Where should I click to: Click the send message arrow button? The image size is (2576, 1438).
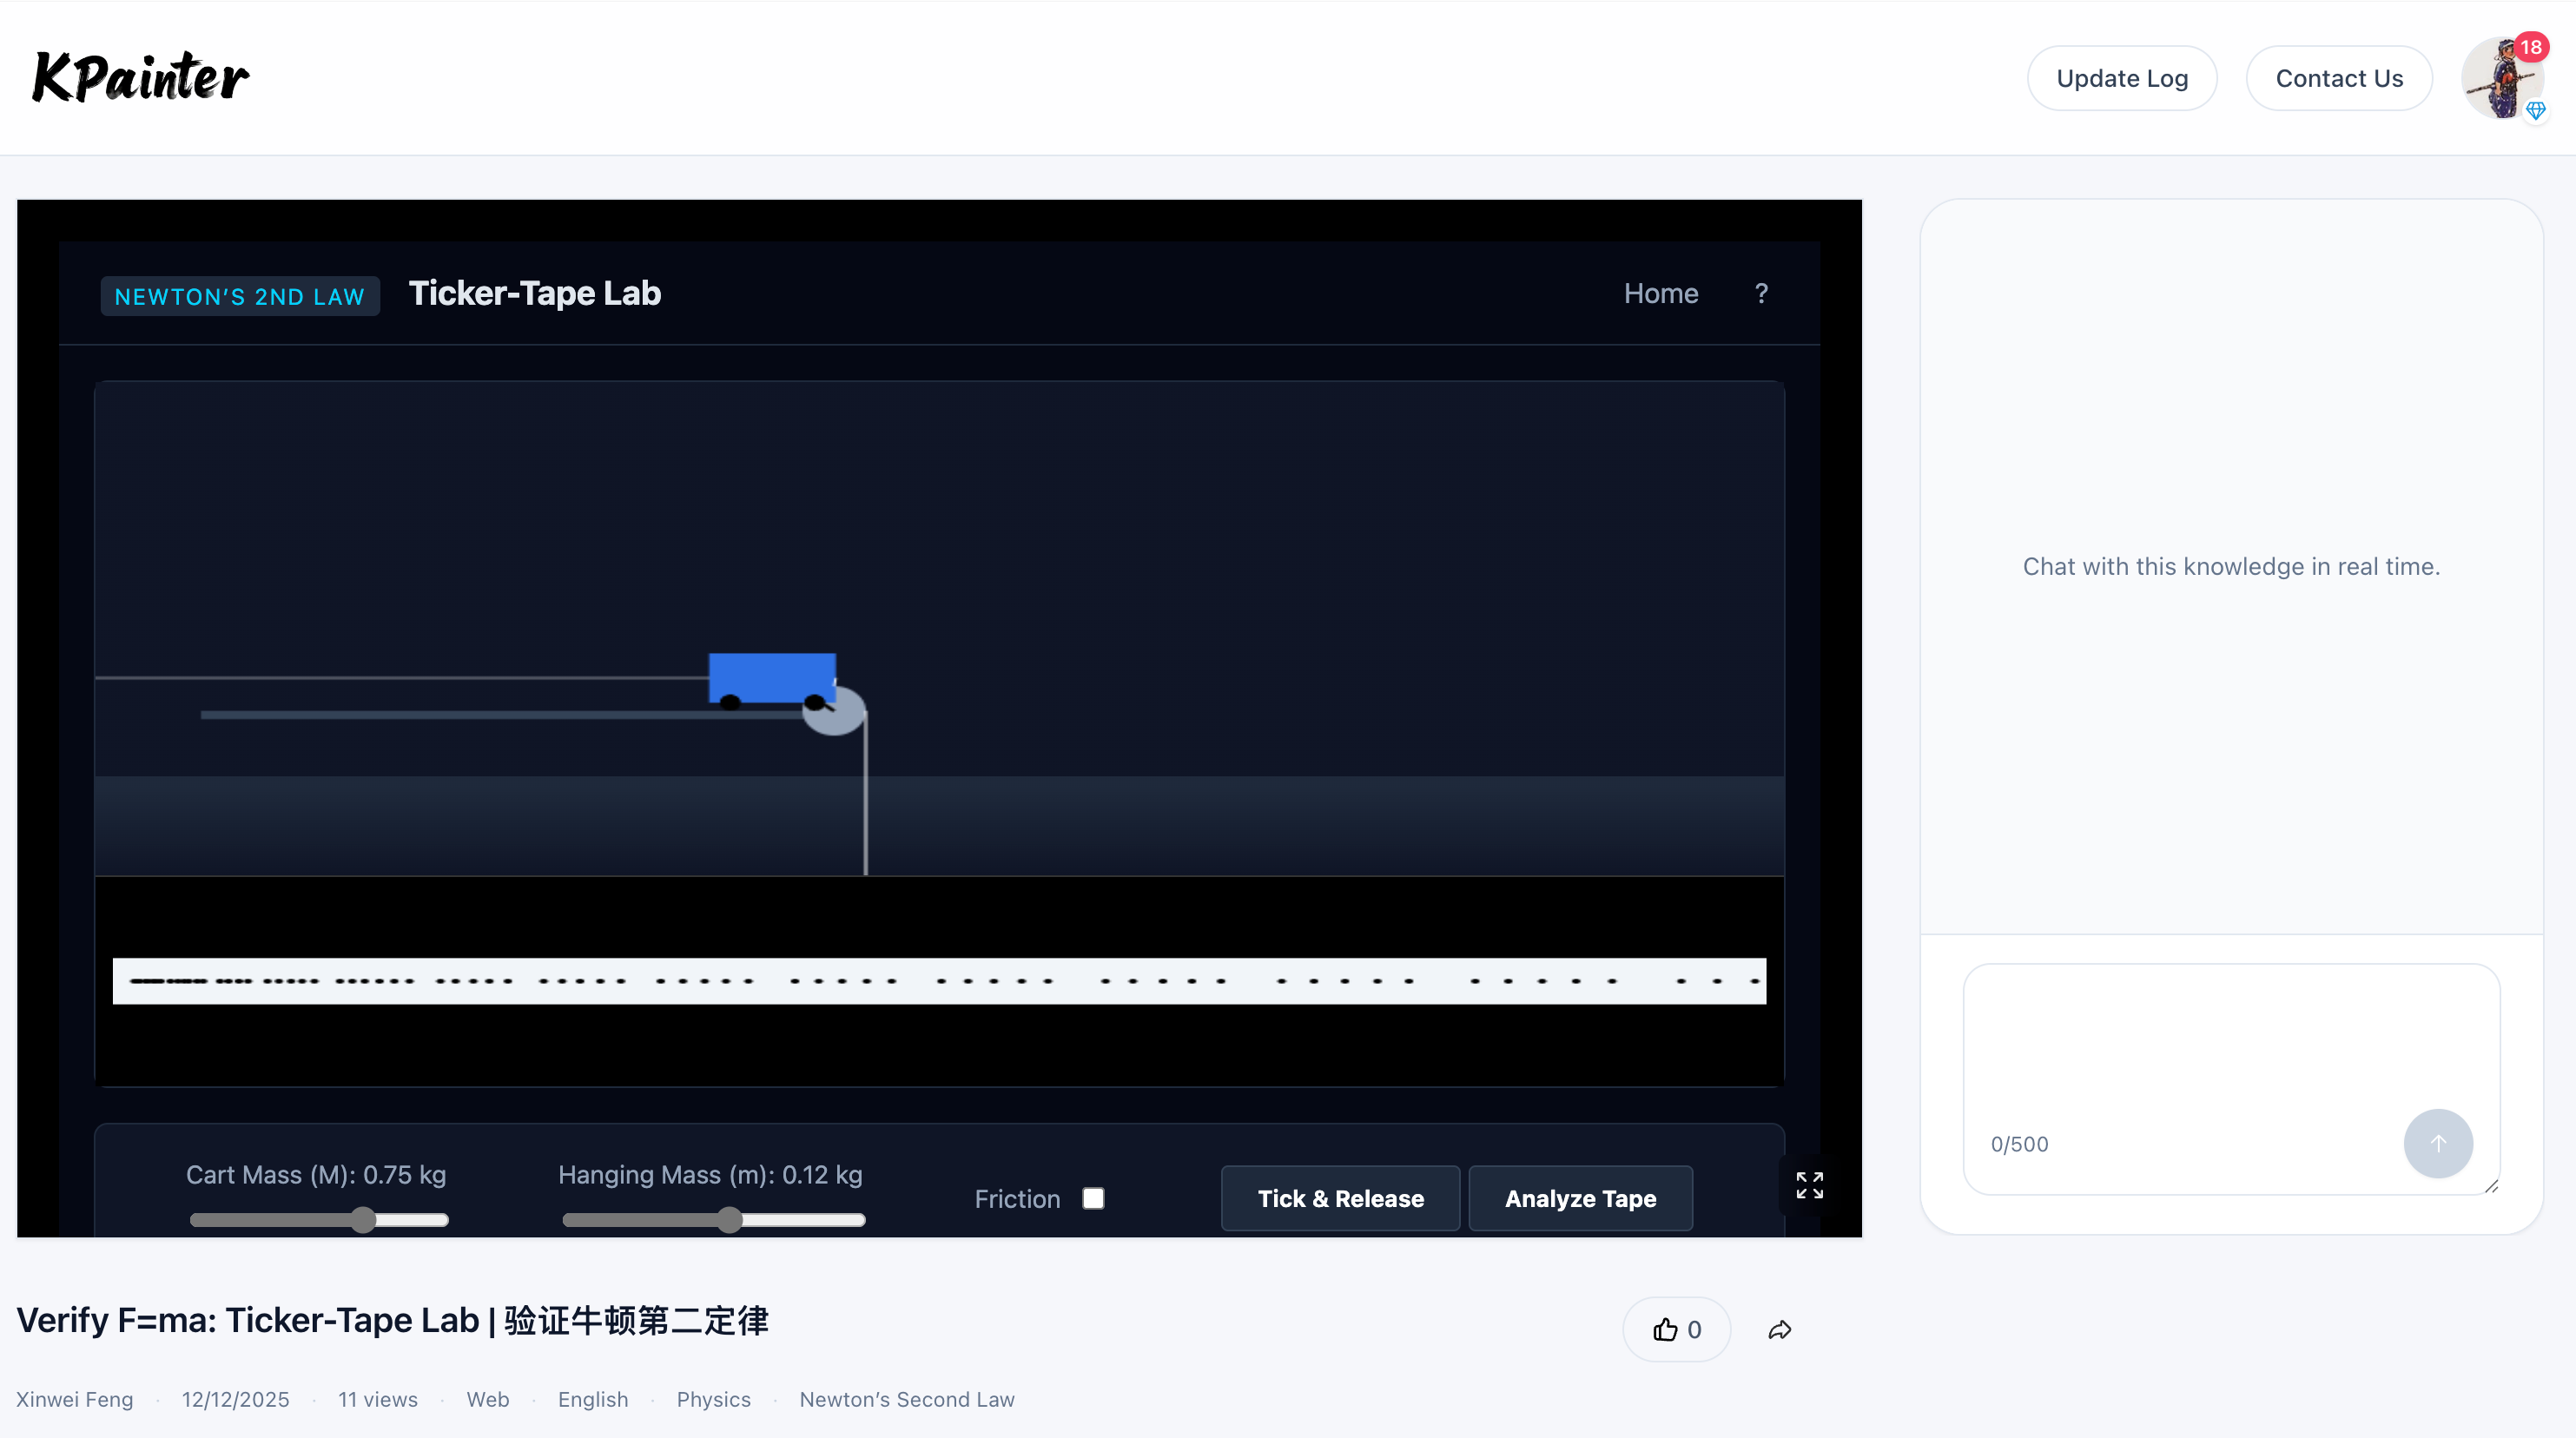(x=2437, y=1143)
